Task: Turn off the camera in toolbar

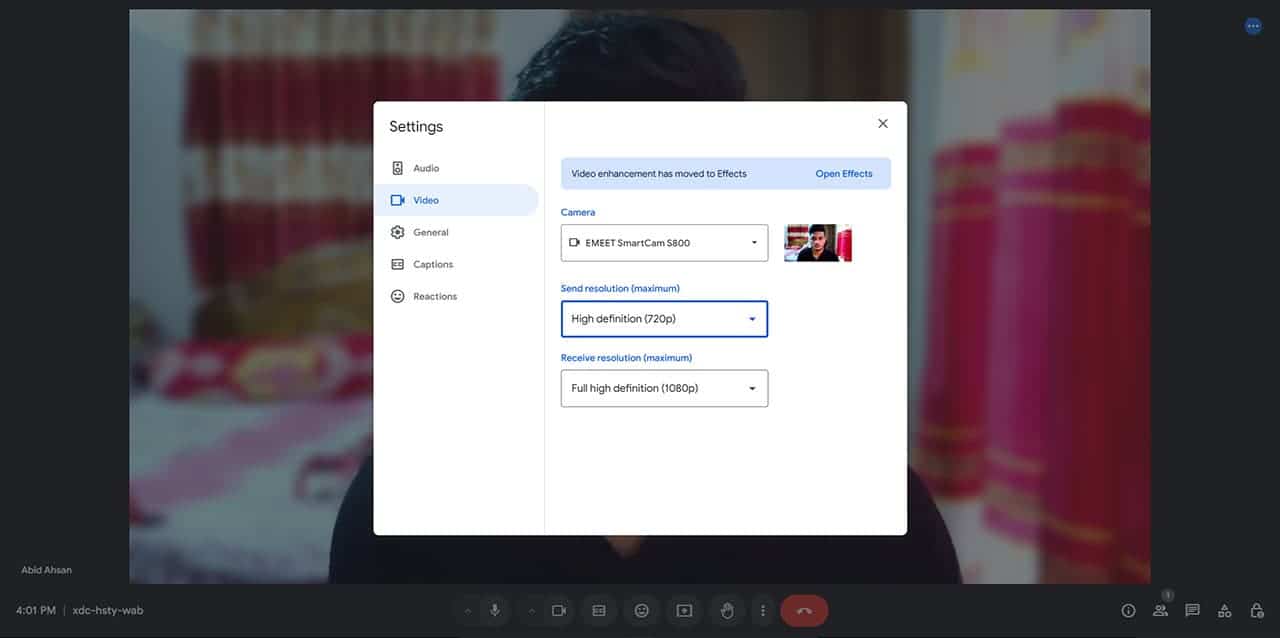Action: click(x=559, y=611)
